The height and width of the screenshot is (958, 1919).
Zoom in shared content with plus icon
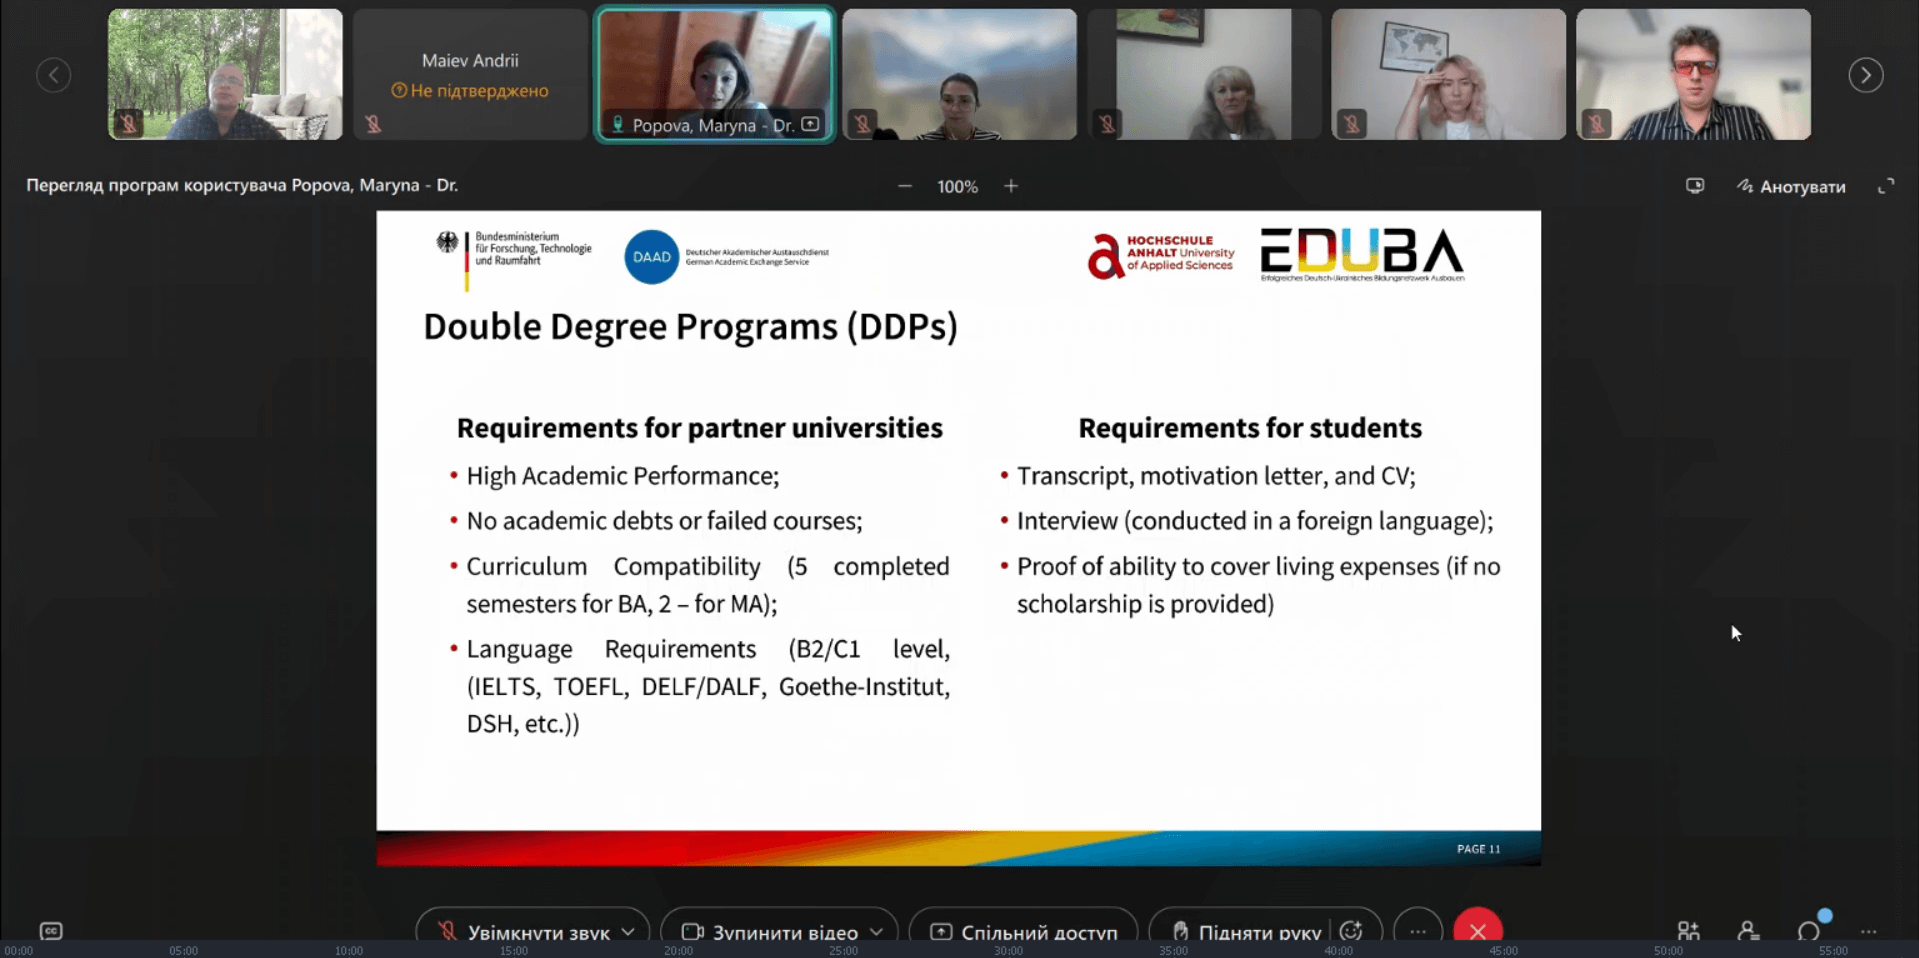[x=1011, y=186]
